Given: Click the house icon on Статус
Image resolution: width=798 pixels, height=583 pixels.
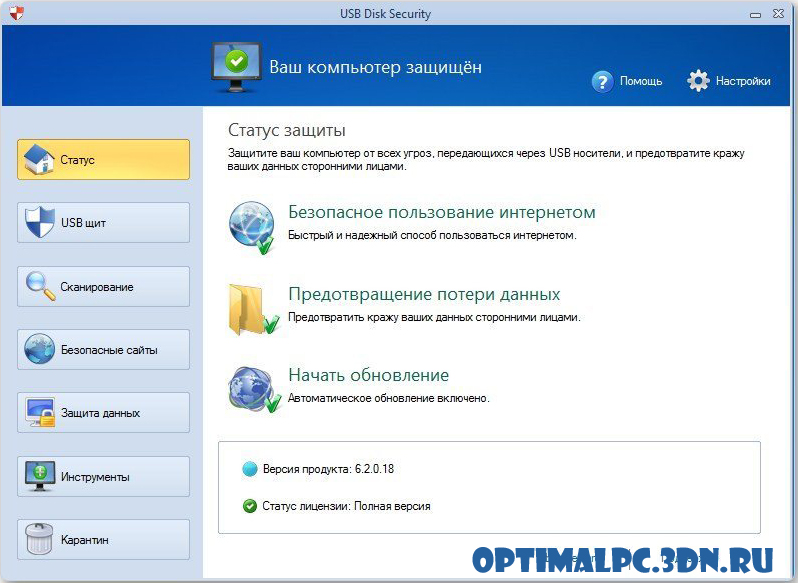Looking at the screenshot, I should click(x=39, y=159).
